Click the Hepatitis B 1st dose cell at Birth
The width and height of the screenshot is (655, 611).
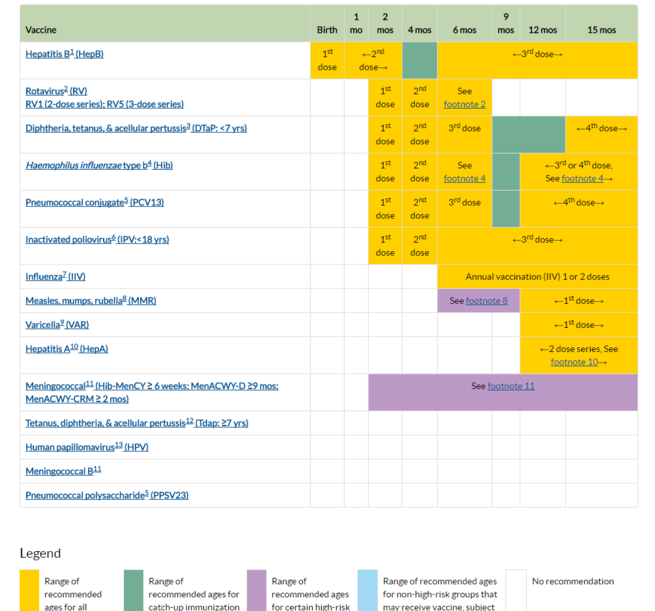[x=327, y=60]
